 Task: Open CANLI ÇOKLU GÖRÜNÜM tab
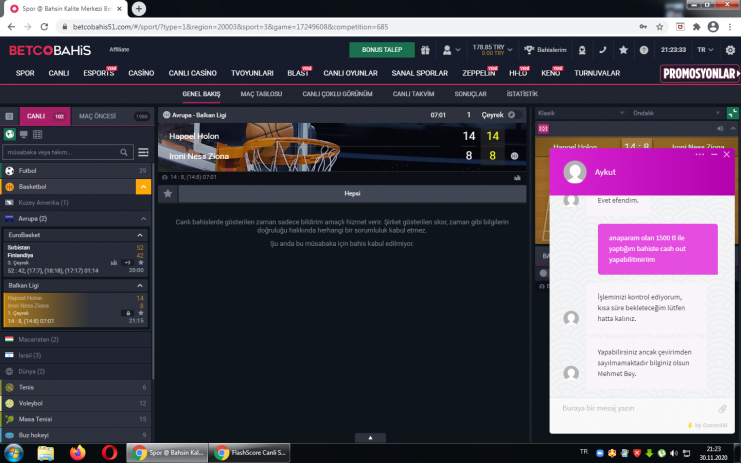coord(337,94)
